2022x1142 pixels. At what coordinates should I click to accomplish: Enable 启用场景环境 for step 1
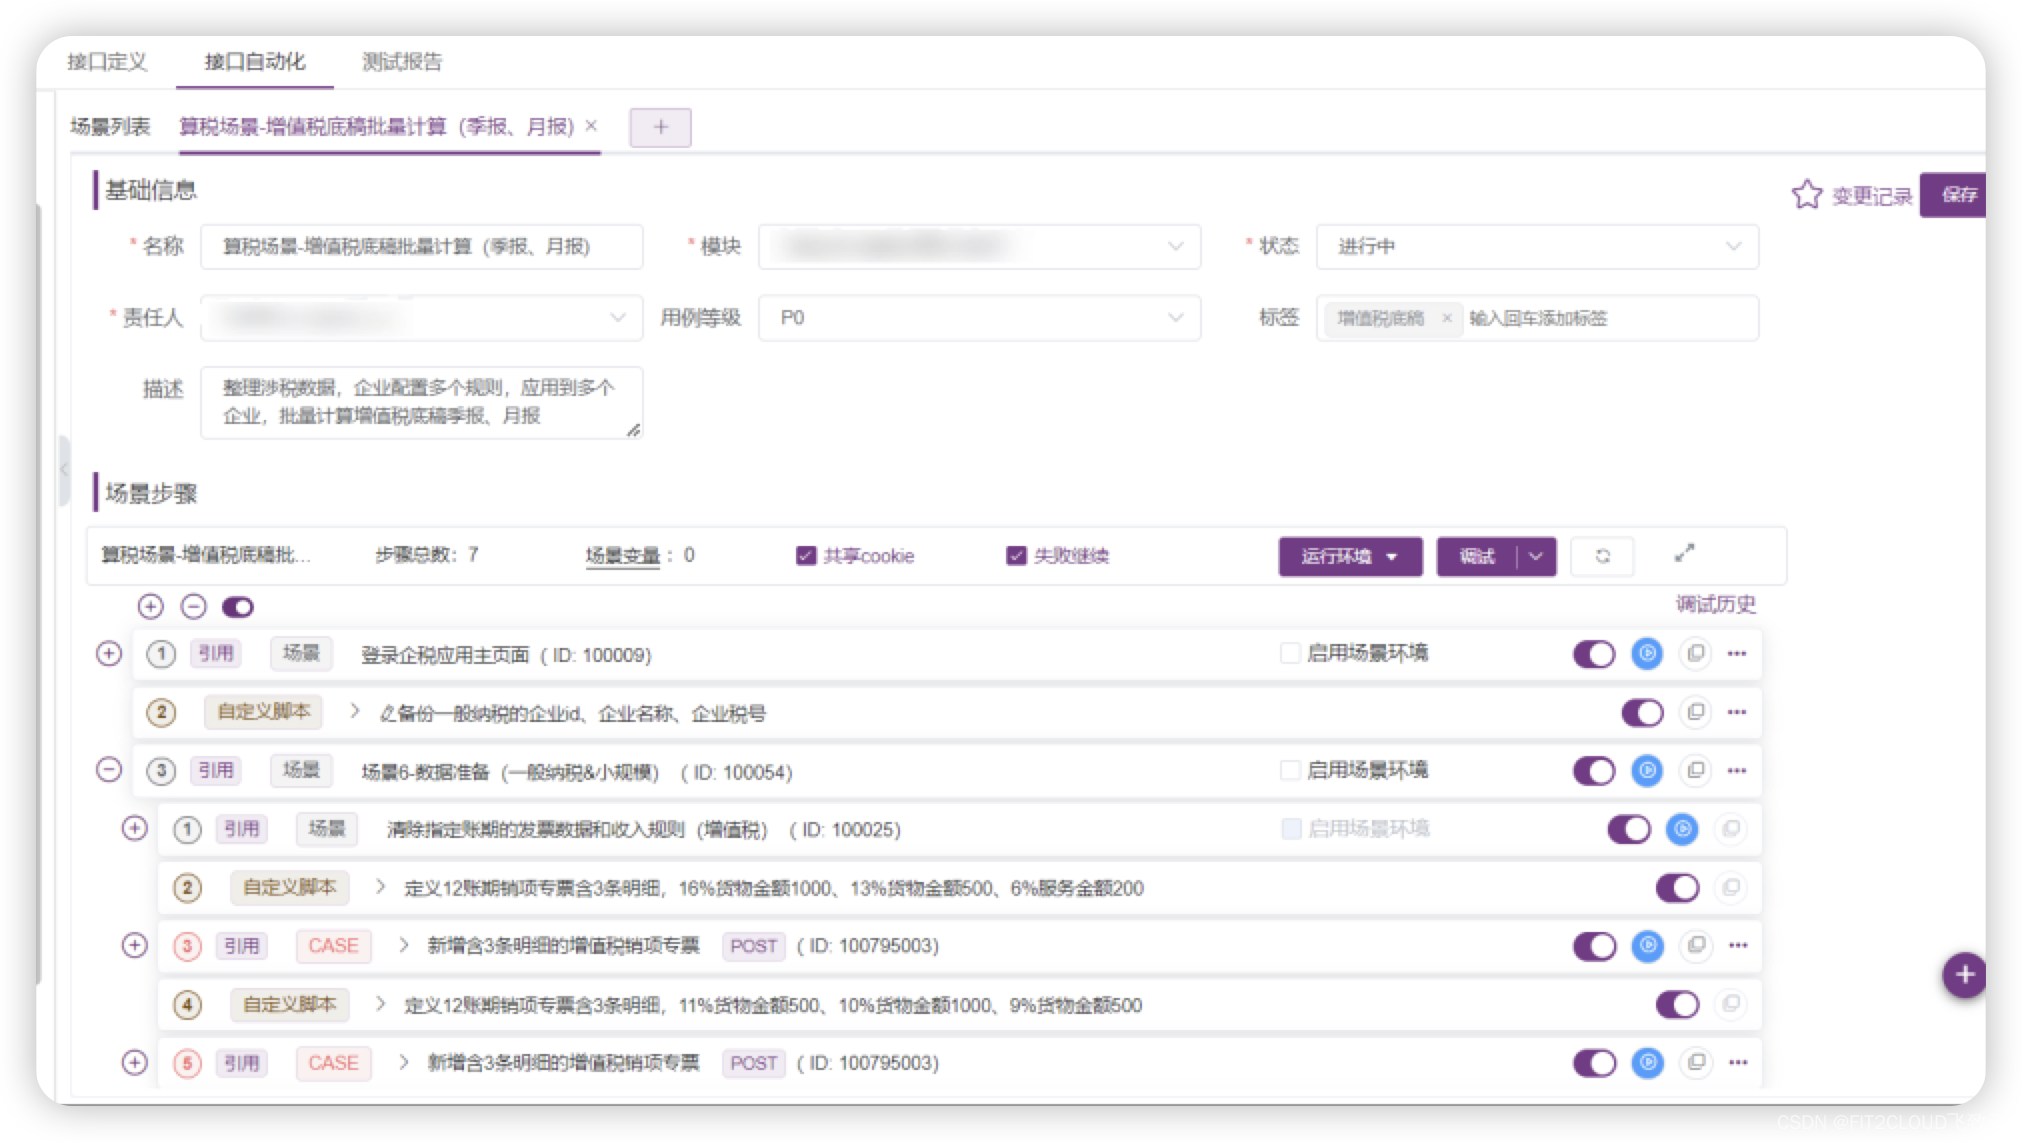[1289, 653]
